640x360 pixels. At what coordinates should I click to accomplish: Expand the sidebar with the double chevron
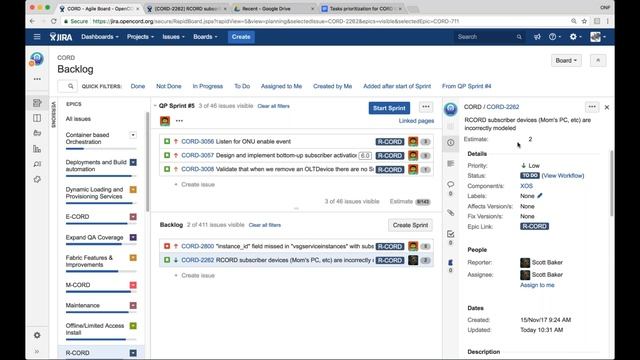click(37, 351)
